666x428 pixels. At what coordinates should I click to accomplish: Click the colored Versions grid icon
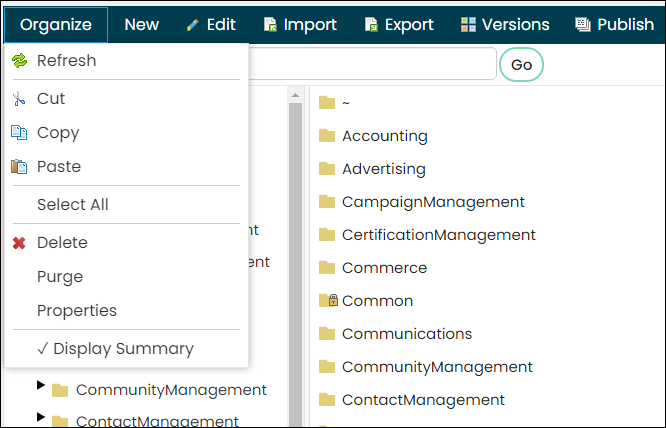468,25
